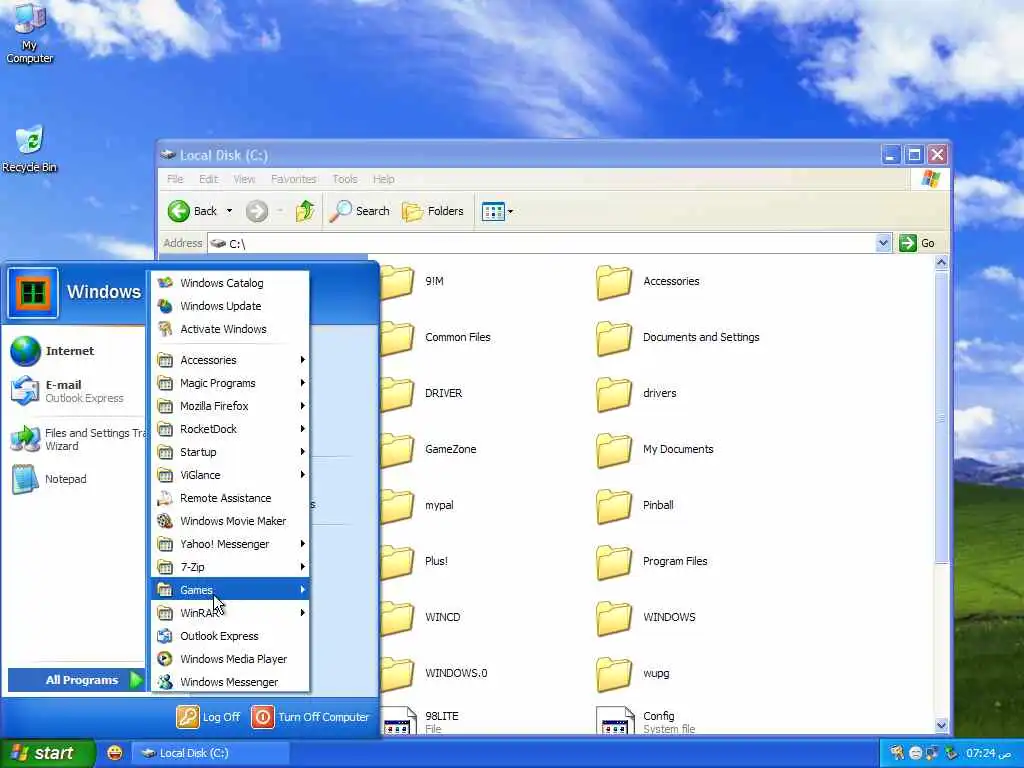Click the scrollbar up arrow in Local Disk
The height and width of the screenshot is (768, 1024).
(941, 263)
